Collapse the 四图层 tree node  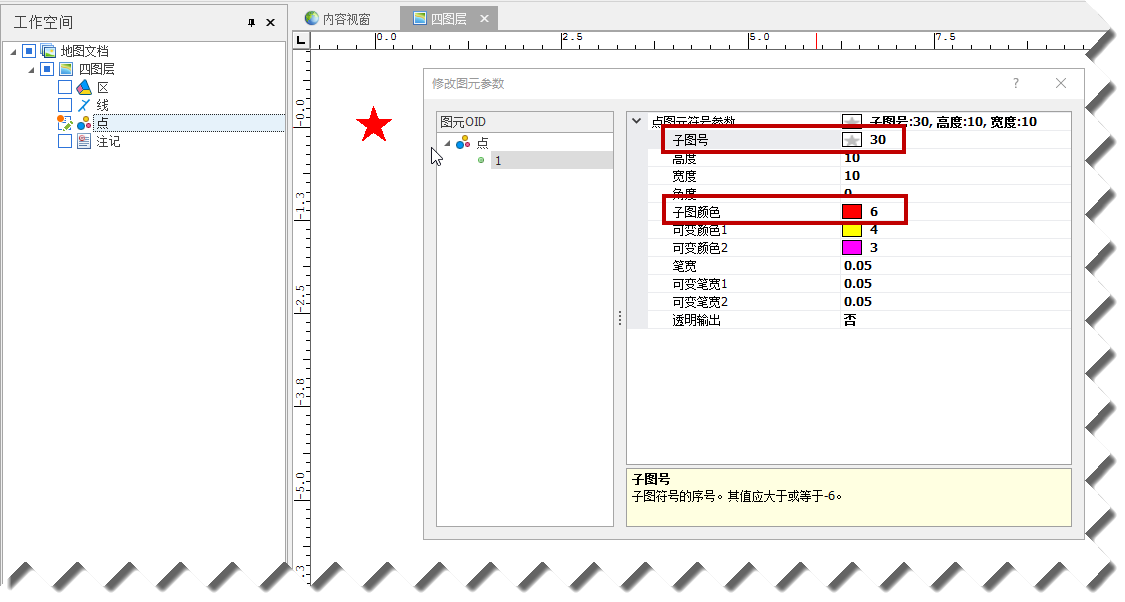(x=31, y=69)
